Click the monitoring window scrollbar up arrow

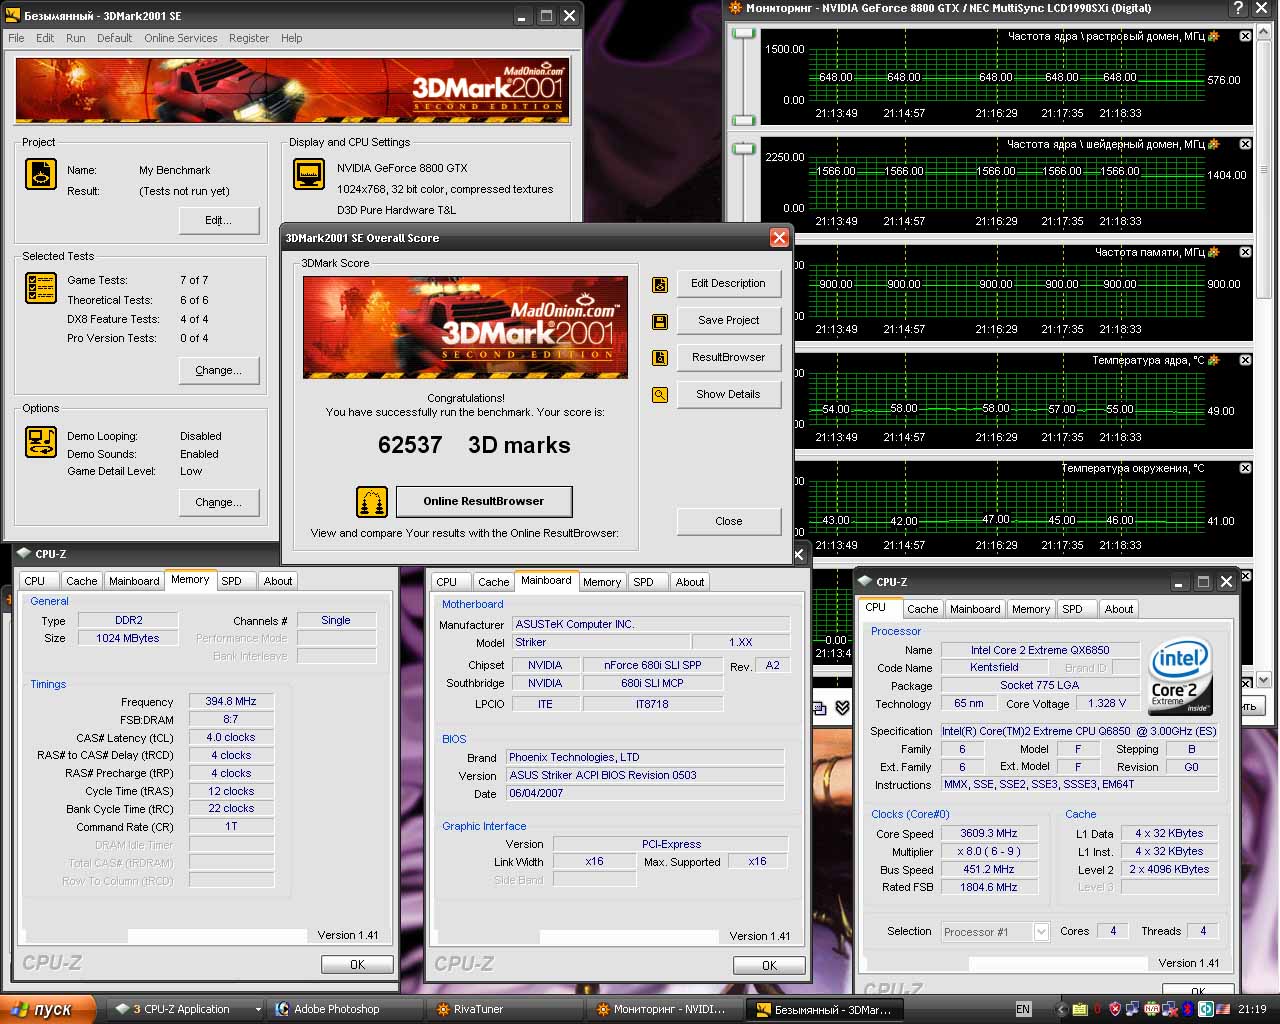tap(1264, 34)
